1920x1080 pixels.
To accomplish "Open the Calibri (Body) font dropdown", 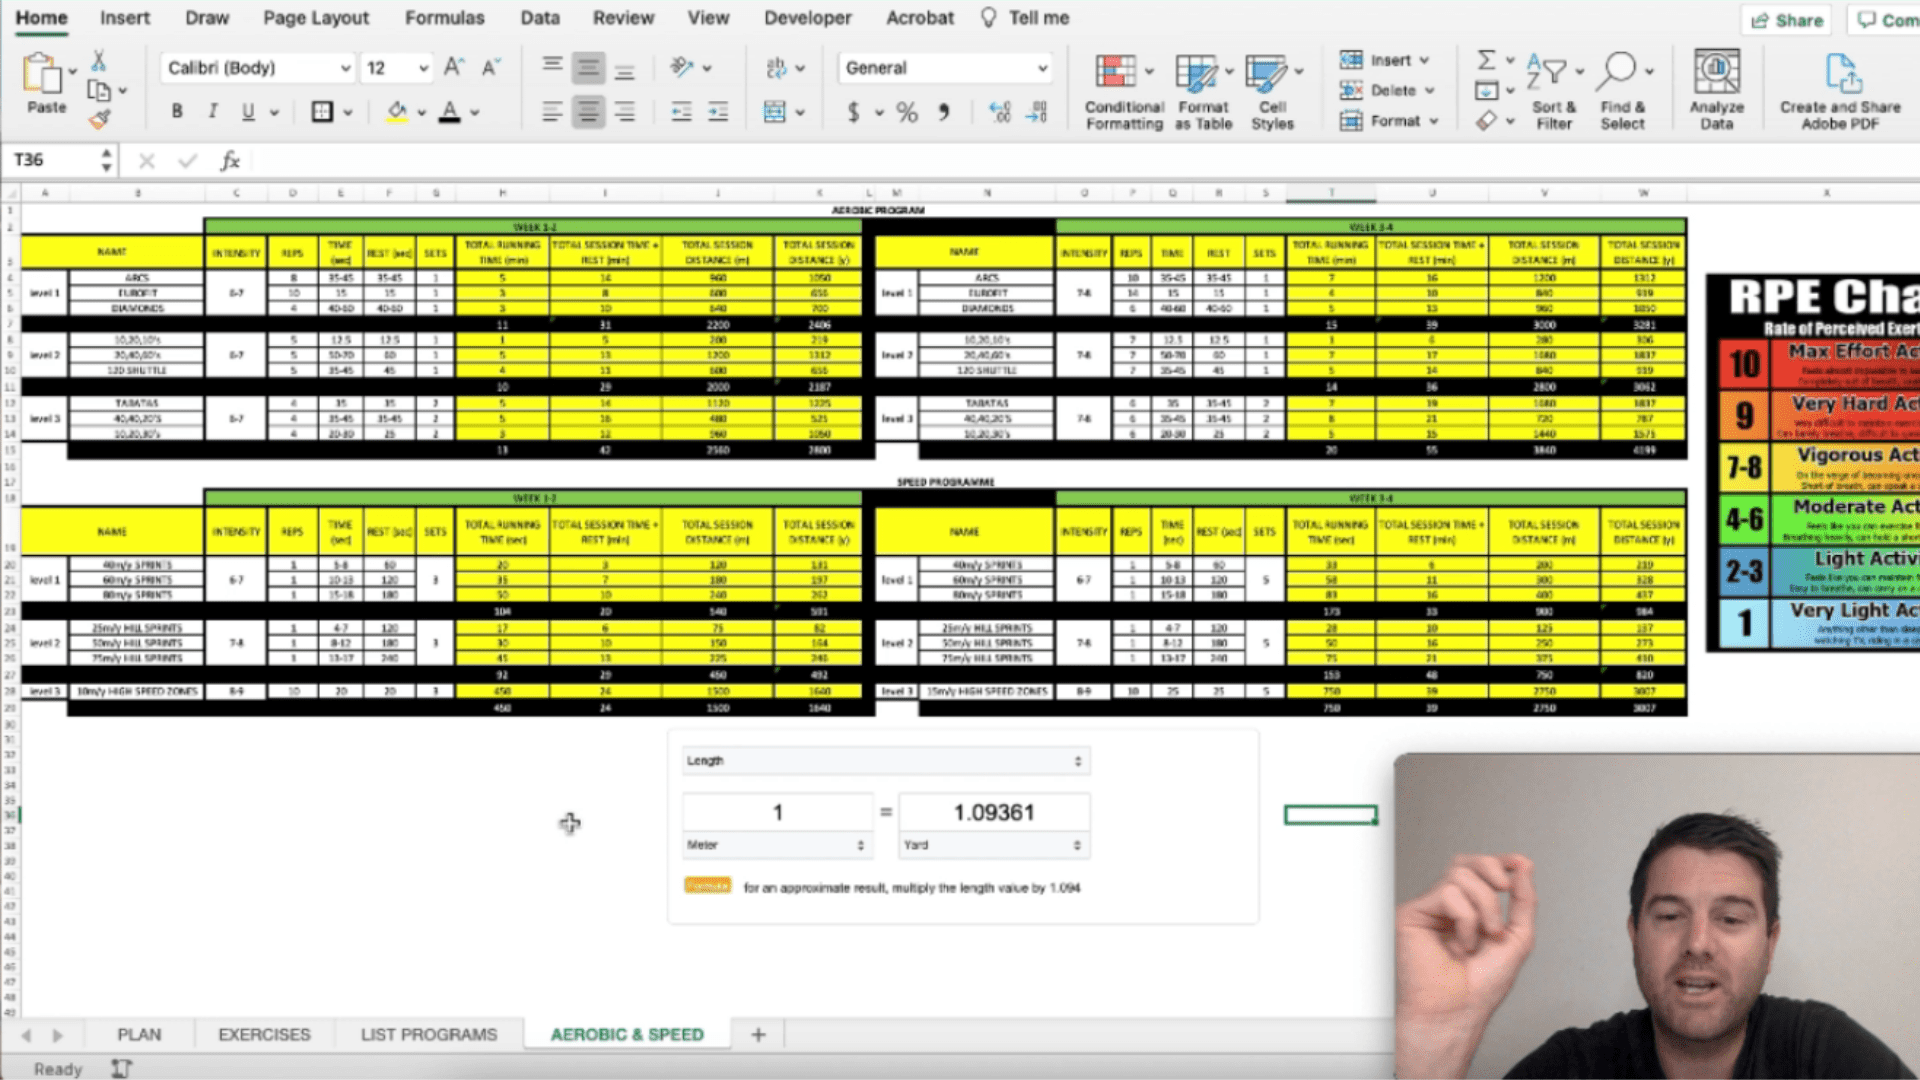I will click(345, 68).
